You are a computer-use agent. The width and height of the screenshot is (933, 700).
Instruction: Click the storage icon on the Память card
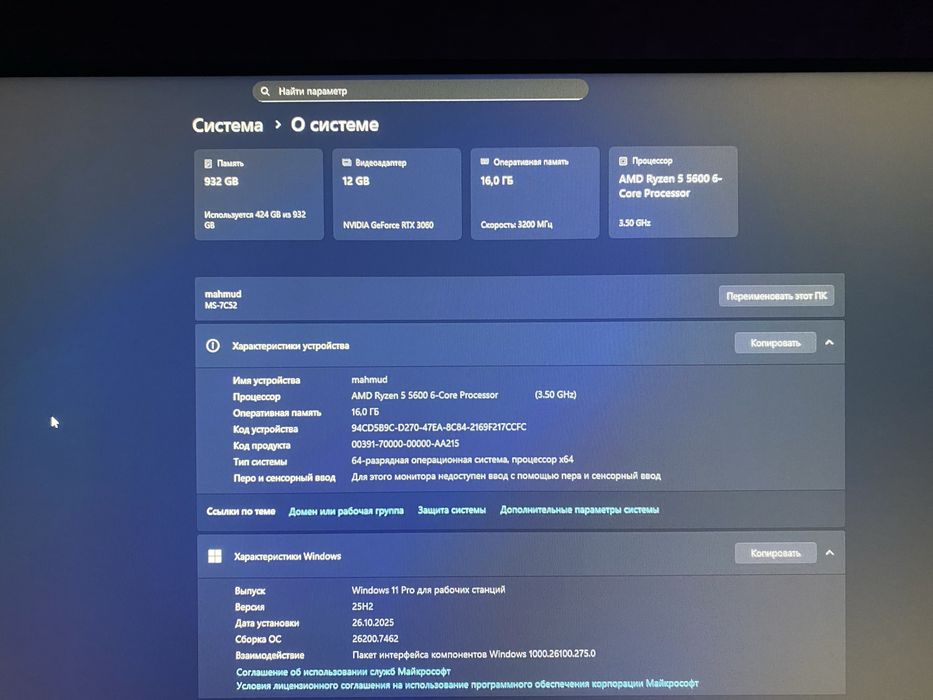click(208, 163)
